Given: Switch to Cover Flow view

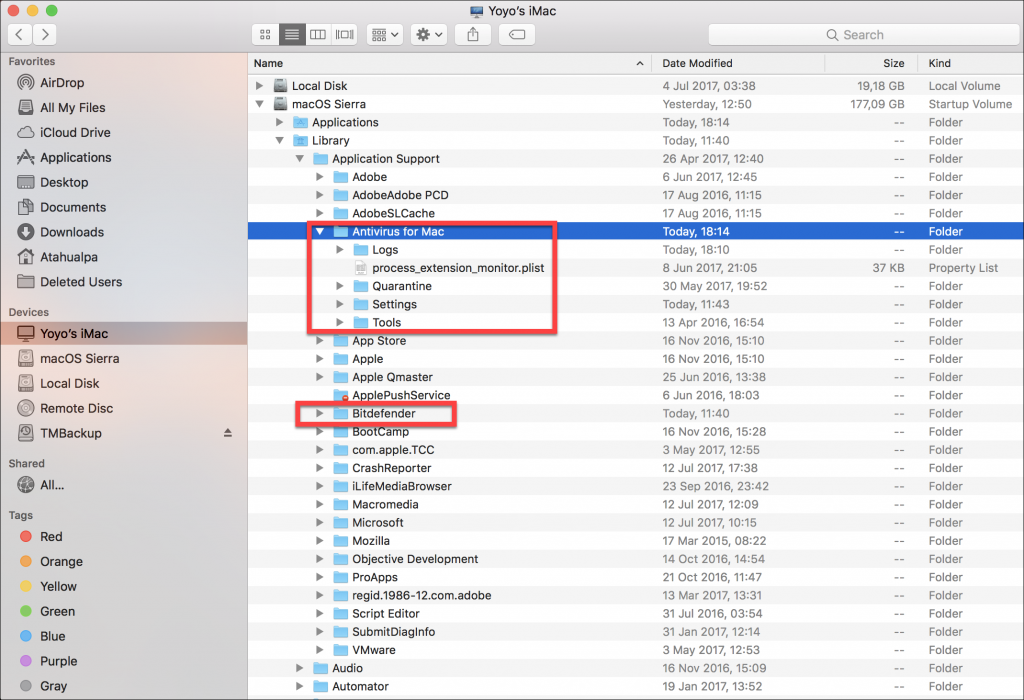Looking at the screenshot, I should pyautogui.click(x=345, y=35).
